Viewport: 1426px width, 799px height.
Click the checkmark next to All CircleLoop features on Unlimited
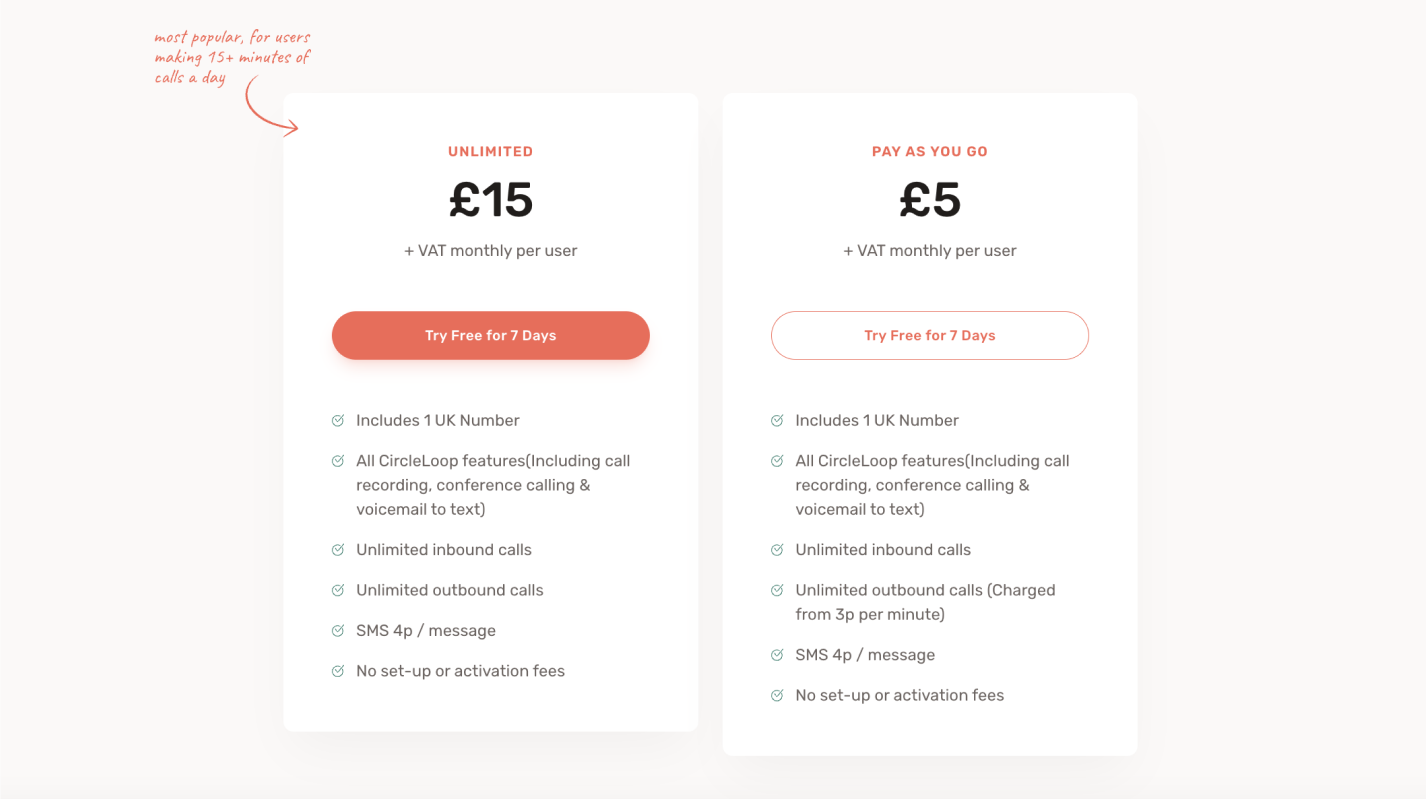pos(336,460)
